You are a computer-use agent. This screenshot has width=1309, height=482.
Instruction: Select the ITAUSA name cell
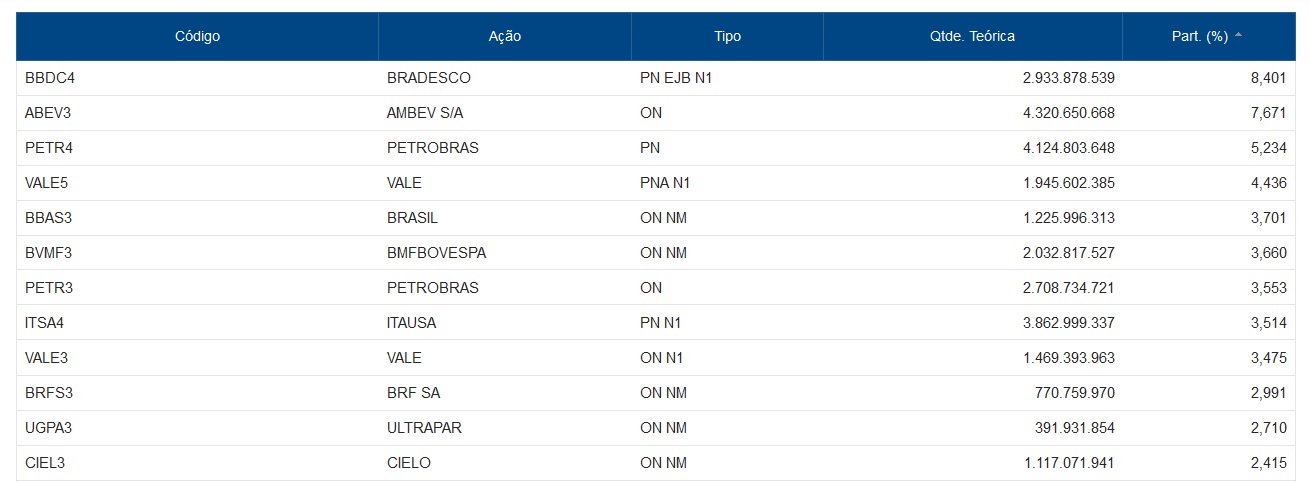coord(411,323)
